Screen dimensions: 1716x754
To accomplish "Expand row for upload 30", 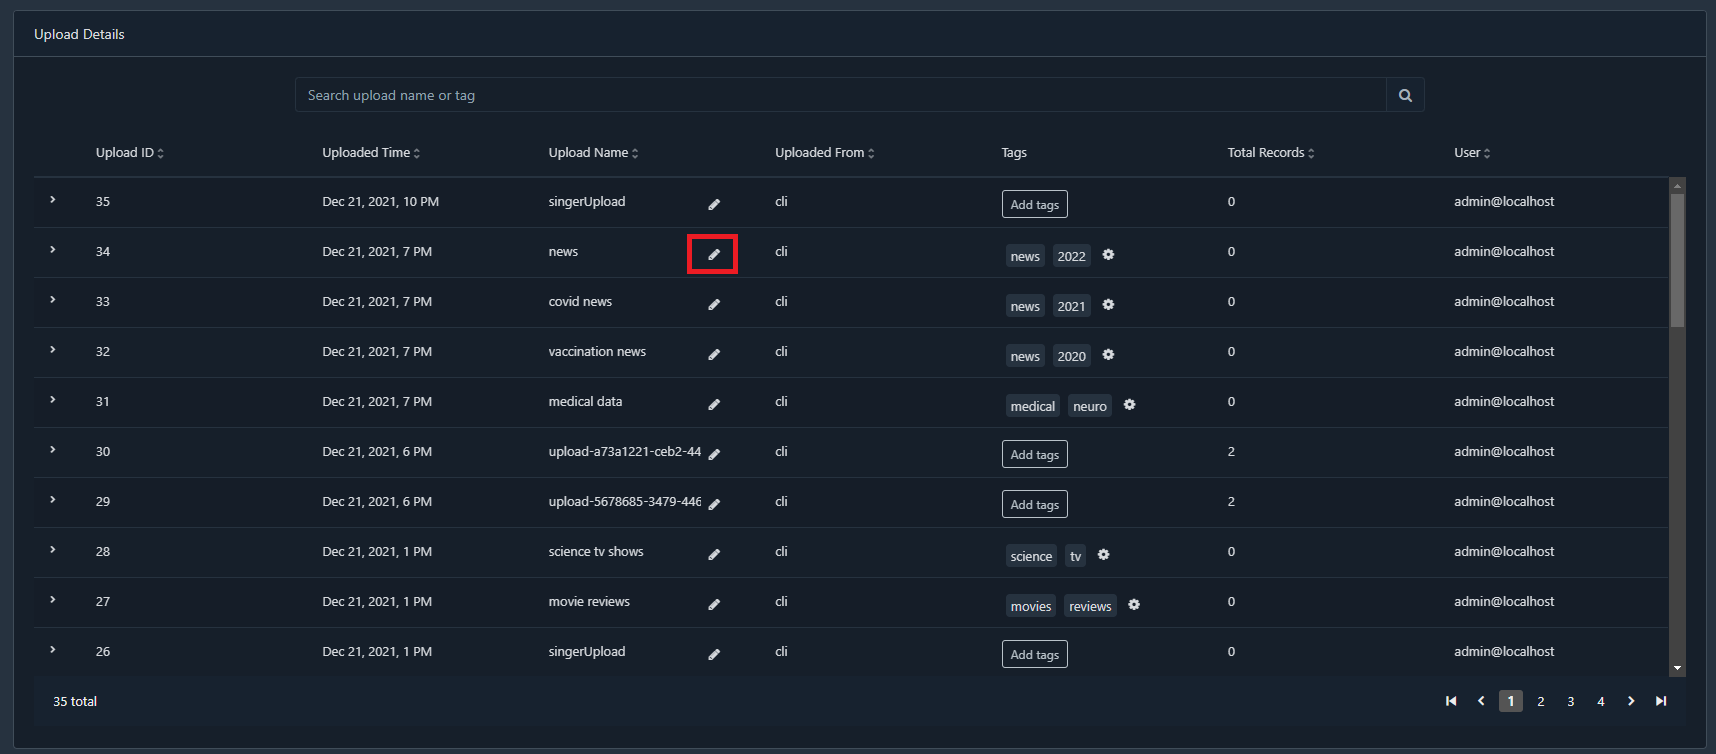I will pos(53,450).
